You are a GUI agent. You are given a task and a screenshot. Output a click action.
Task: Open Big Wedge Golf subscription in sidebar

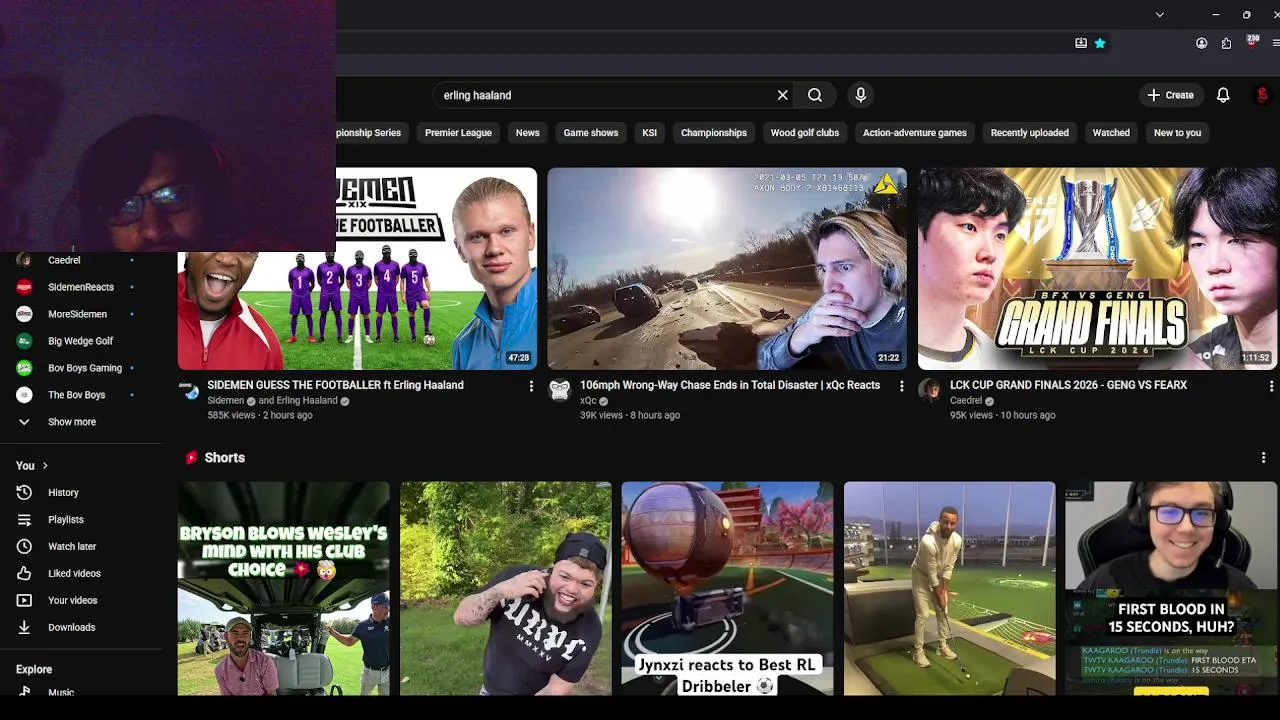point(80,341)
